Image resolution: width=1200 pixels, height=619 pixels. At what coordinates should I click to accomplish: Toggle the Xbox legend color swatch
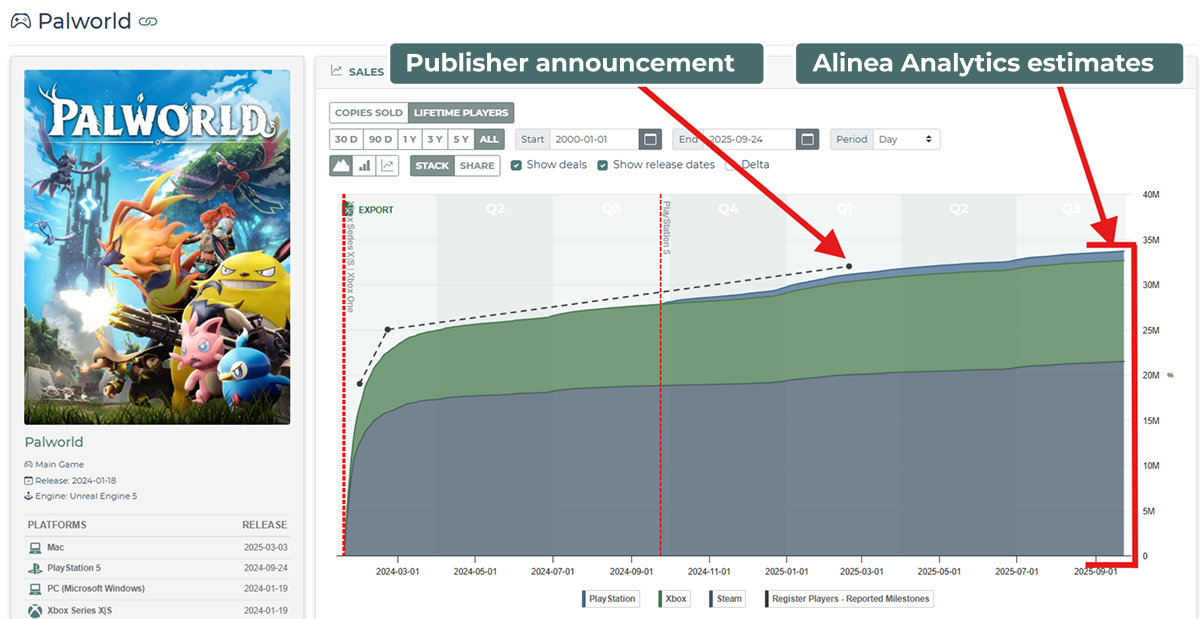660,599
